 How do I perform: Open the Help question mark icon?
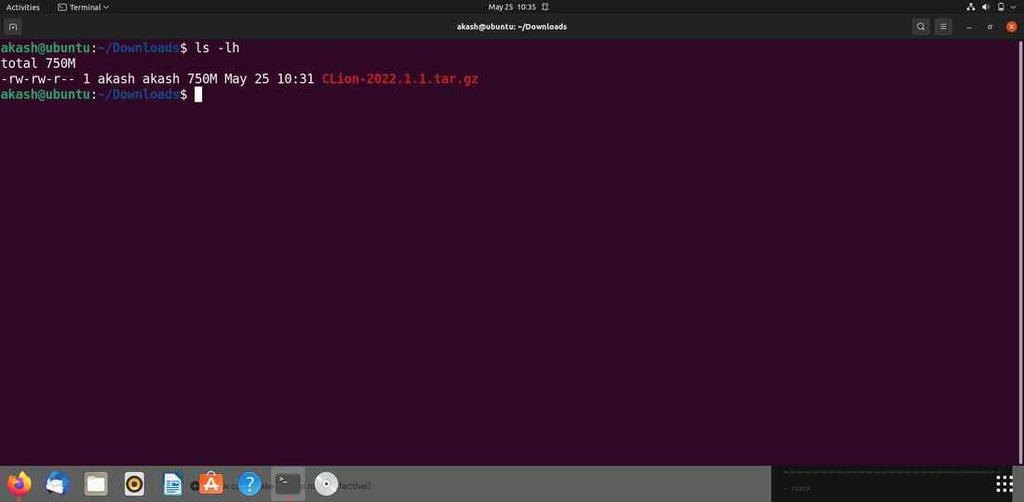tap(249, 484)
